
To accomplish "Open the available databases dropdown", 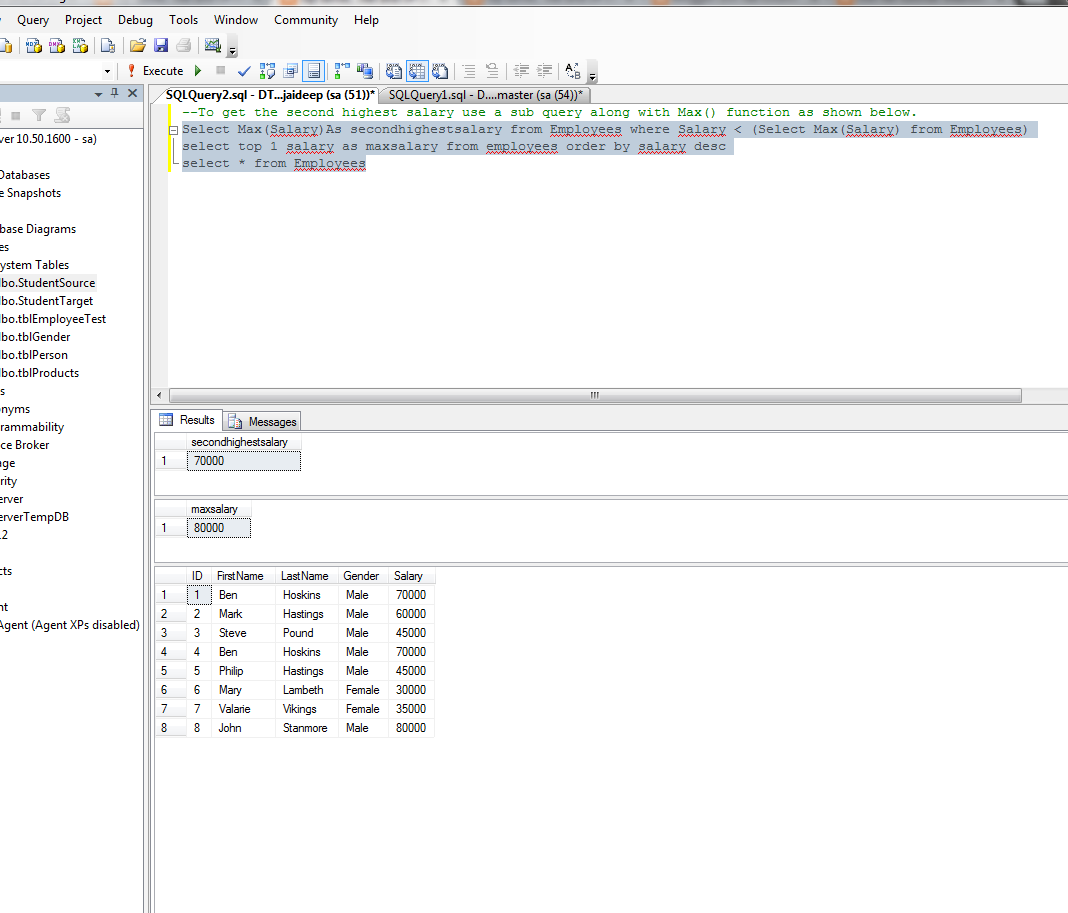I will point(107,71).
